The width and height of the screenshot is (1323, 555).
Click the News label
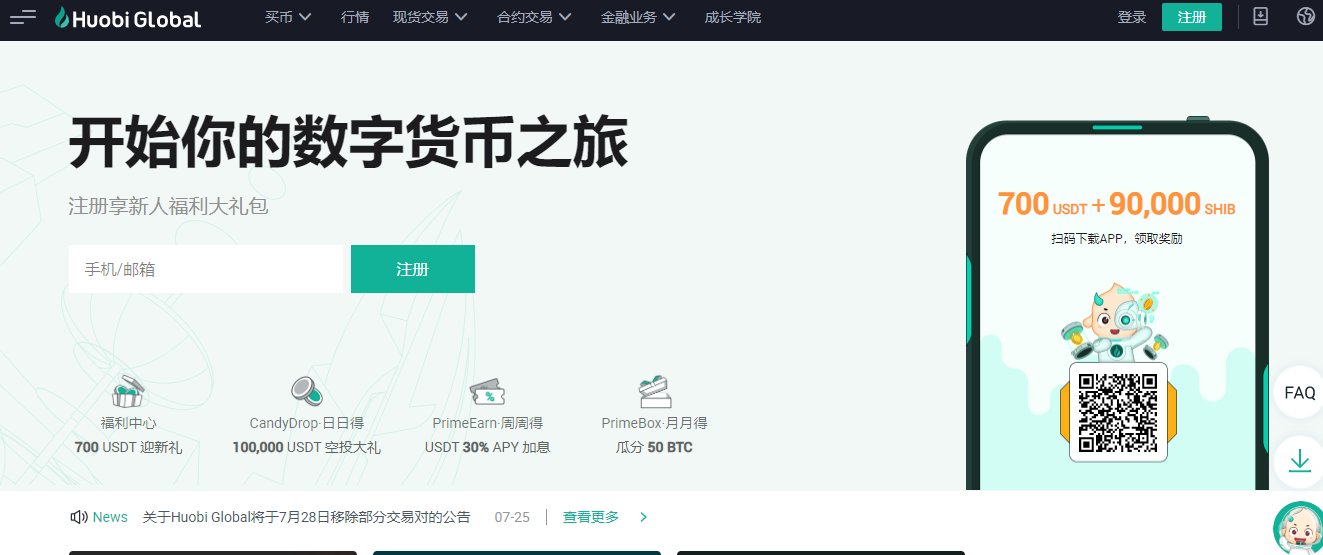coord(110,517)
